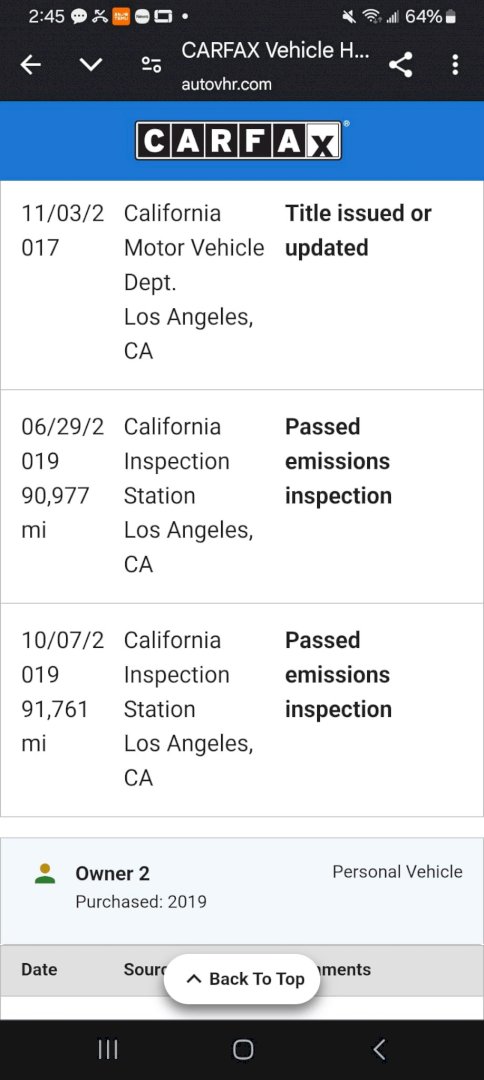Tap the share icon

[401, 65]
